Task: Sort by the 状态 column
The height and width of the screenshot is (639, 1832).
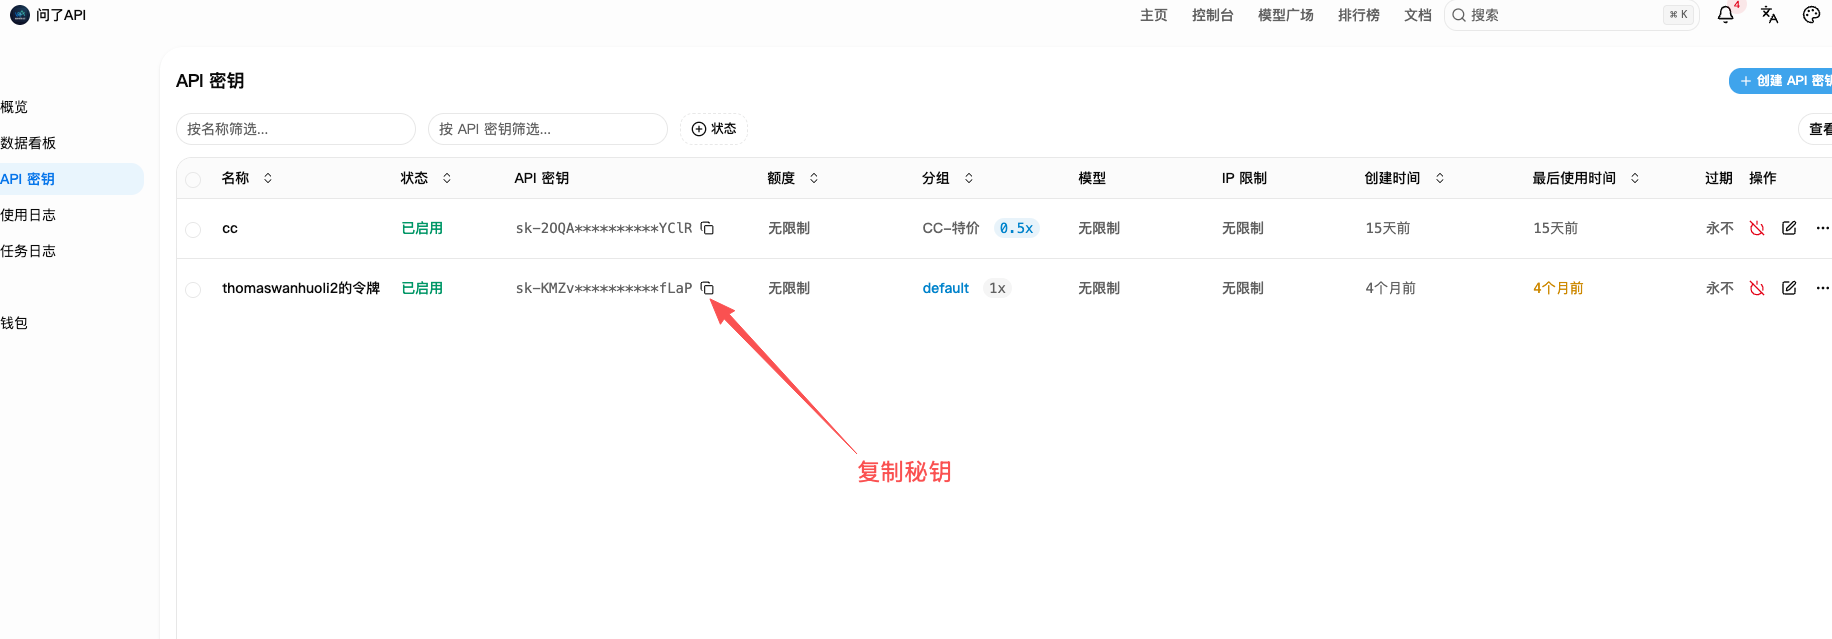Action: [x=426, y=178]
